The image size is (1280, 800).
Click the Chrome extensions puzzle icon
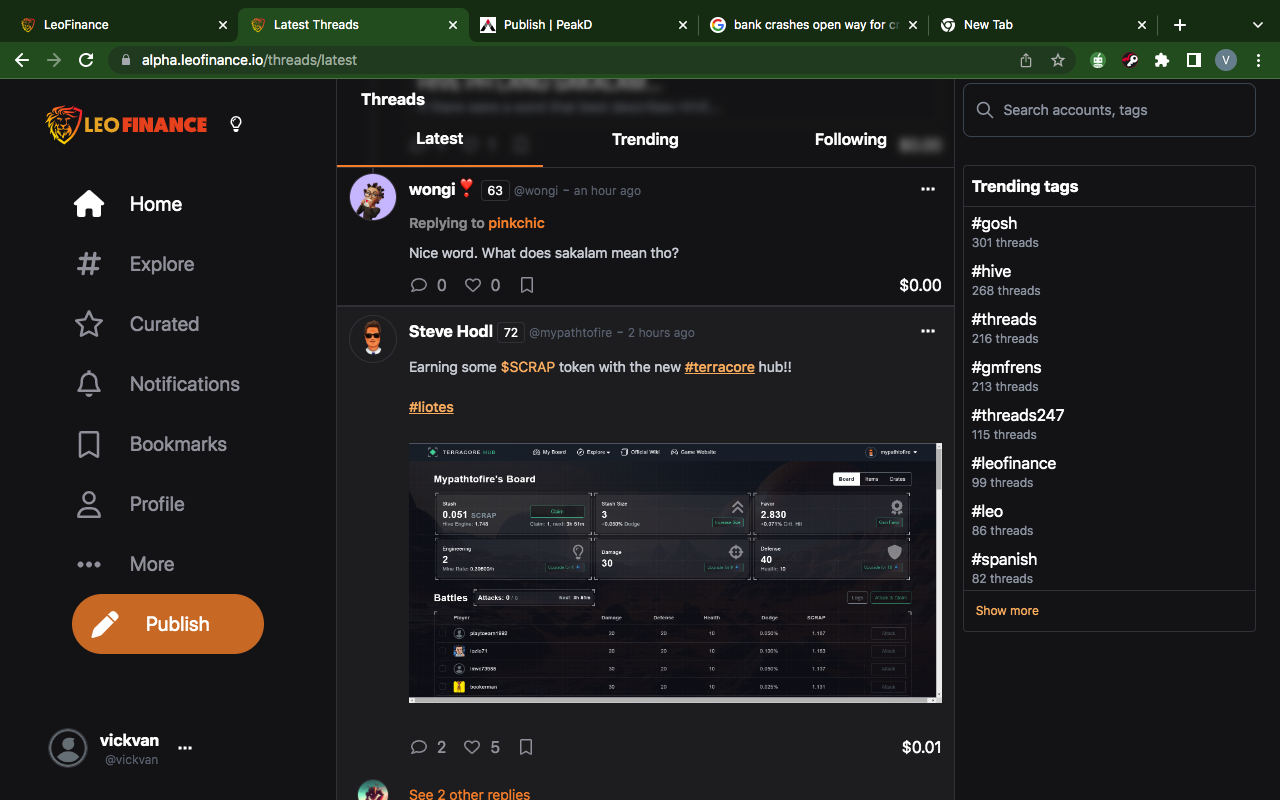pyautogui.click(x=1161, y=60)
